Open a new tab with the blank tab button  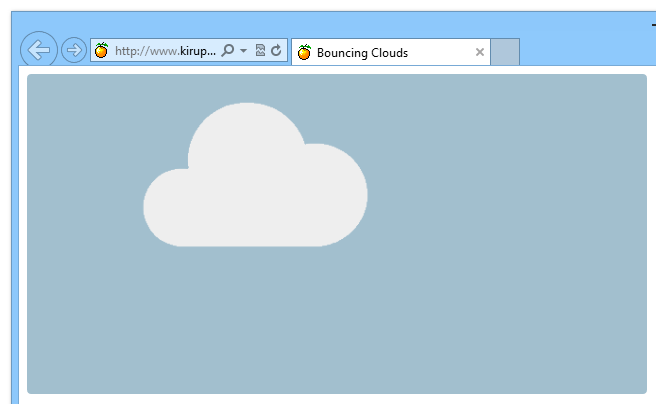coord(505,53)
